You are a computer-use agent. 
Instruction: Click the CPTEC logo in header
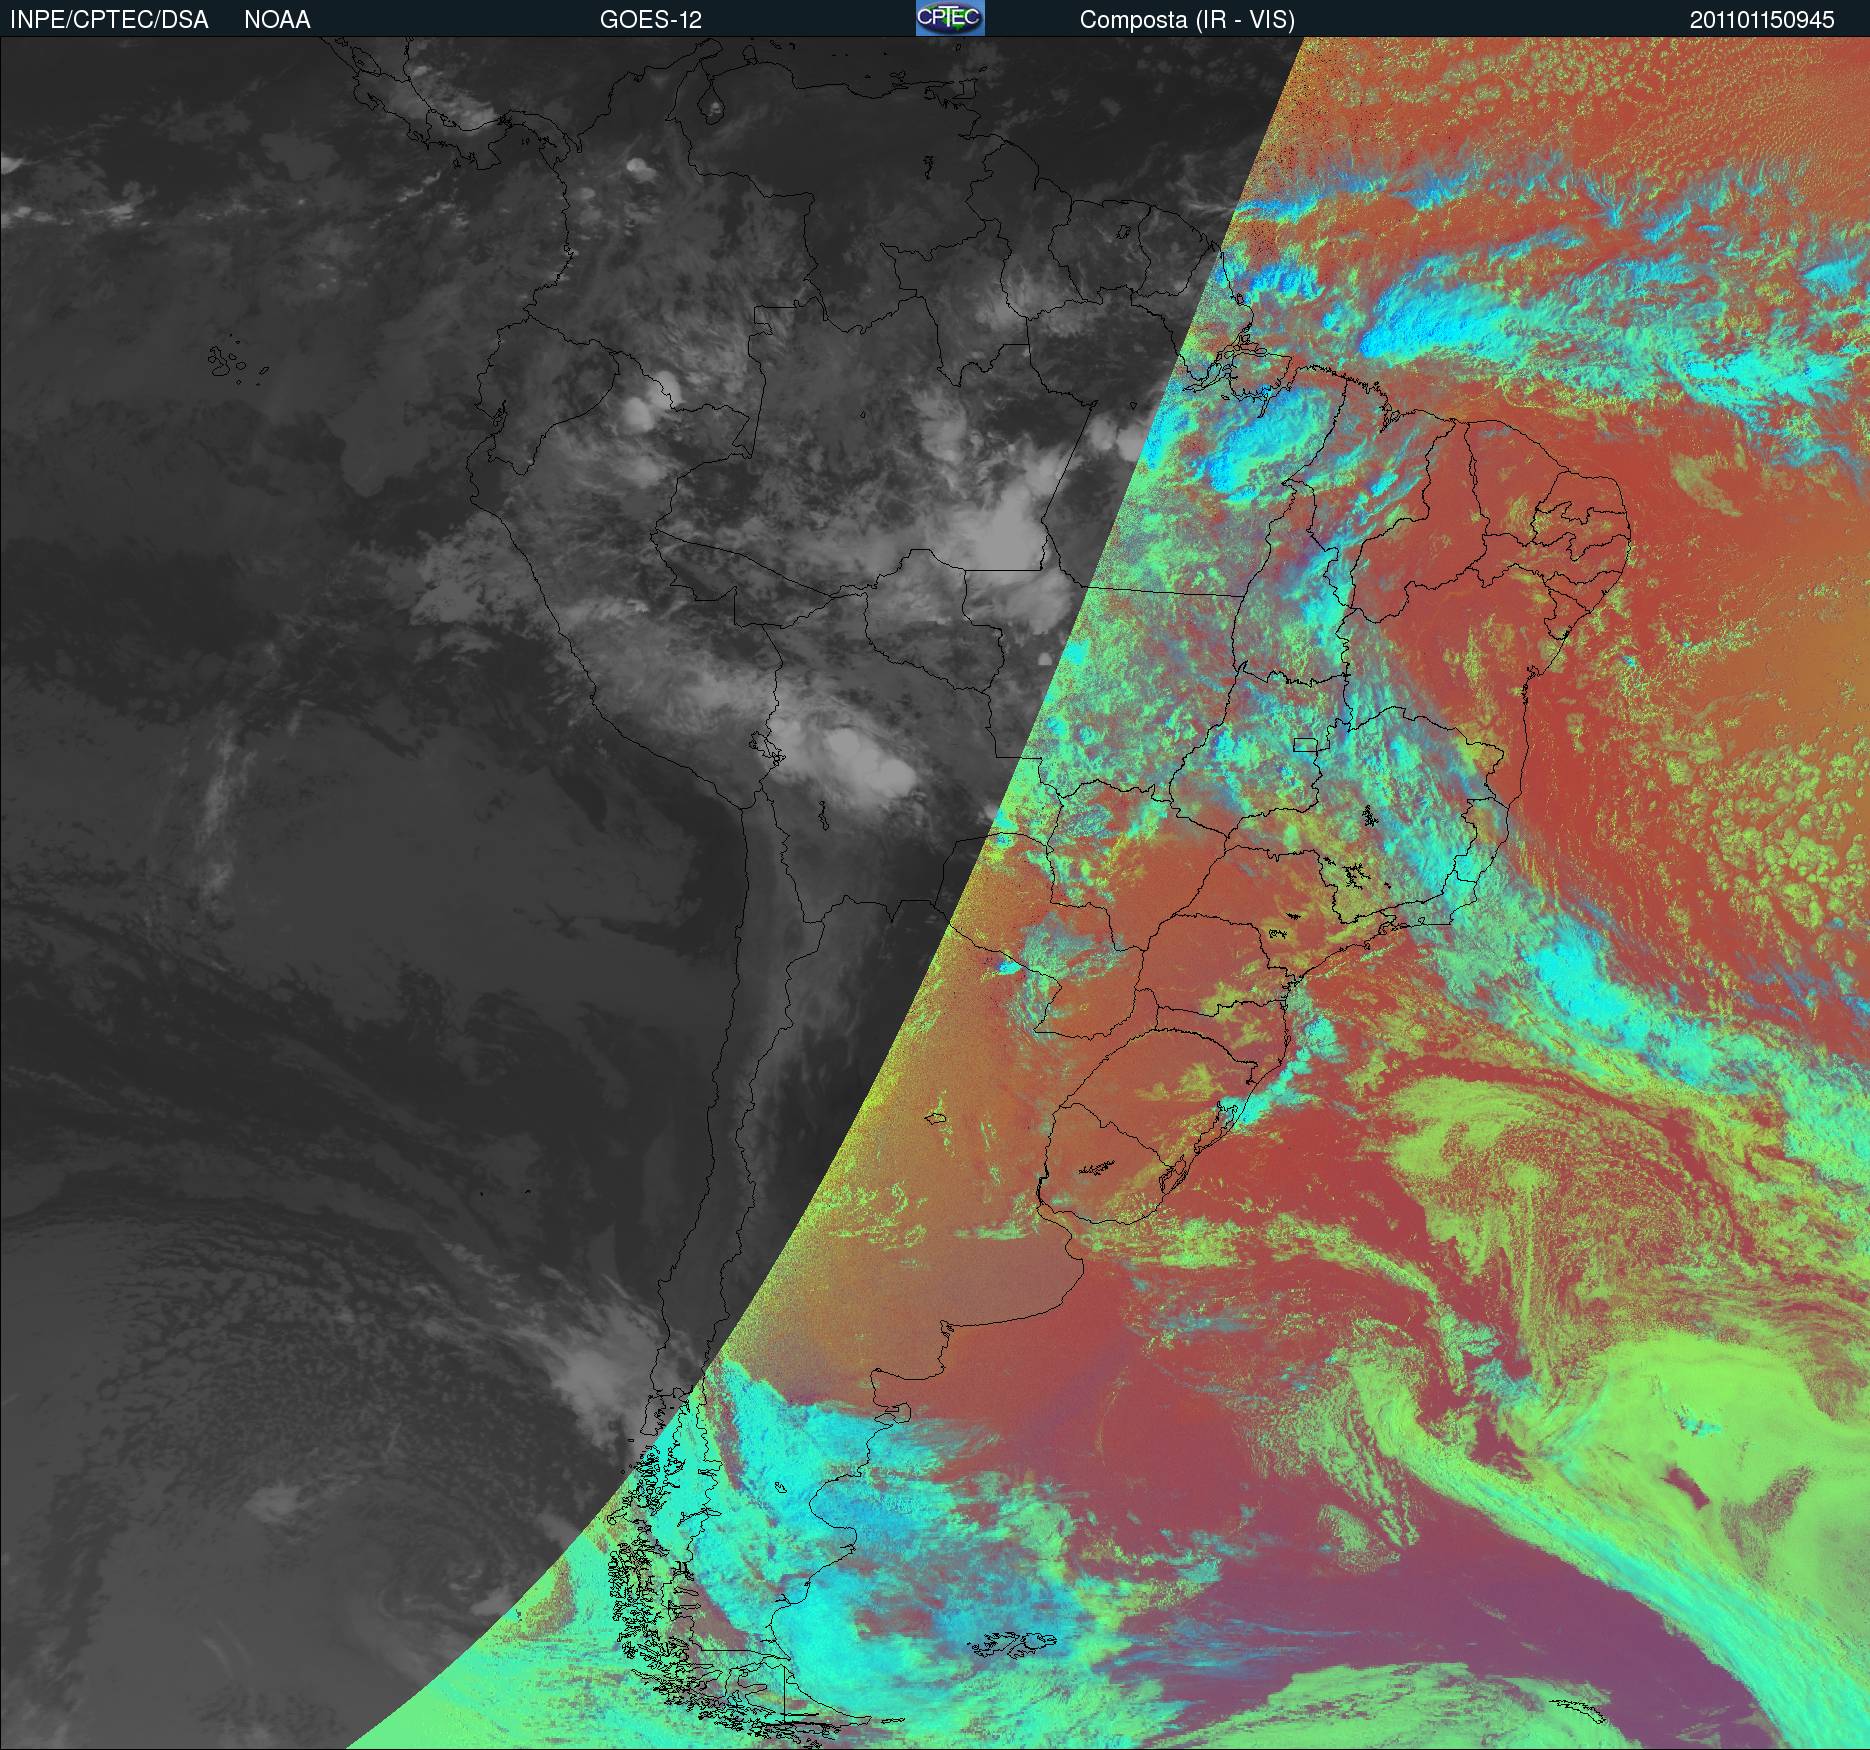950,18
